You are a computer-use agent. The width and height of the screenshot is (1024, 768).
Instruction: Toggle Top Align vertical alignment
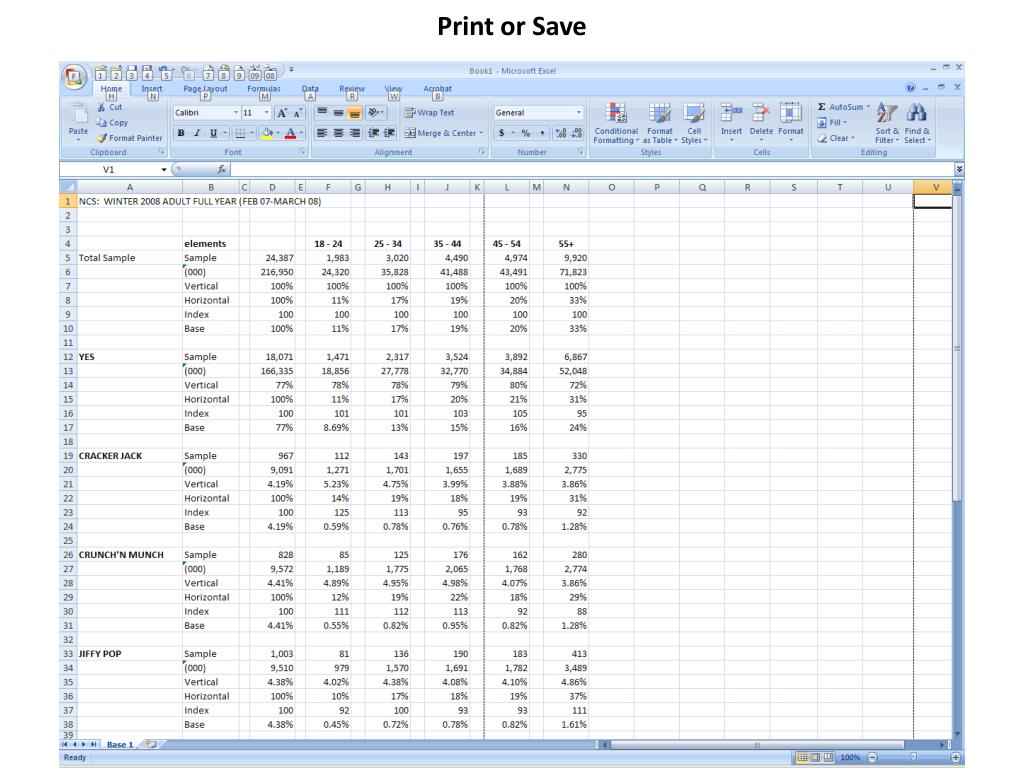coord(322,113)
